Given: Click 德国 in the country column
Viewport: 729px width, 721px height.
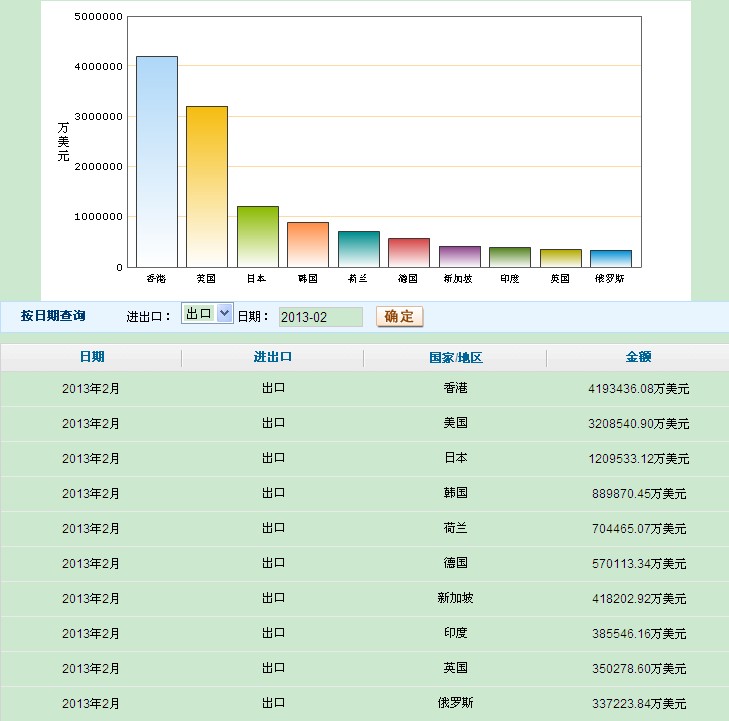Looking at the screenshot, I should [455, 563].
